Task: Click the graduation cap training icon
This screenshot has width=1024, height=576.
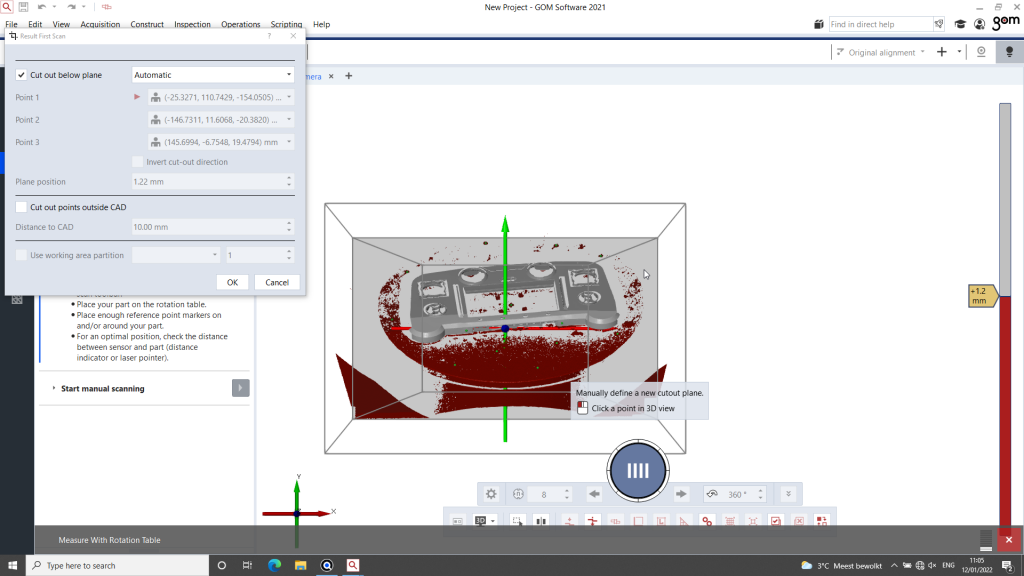Action: coord(960,24)
